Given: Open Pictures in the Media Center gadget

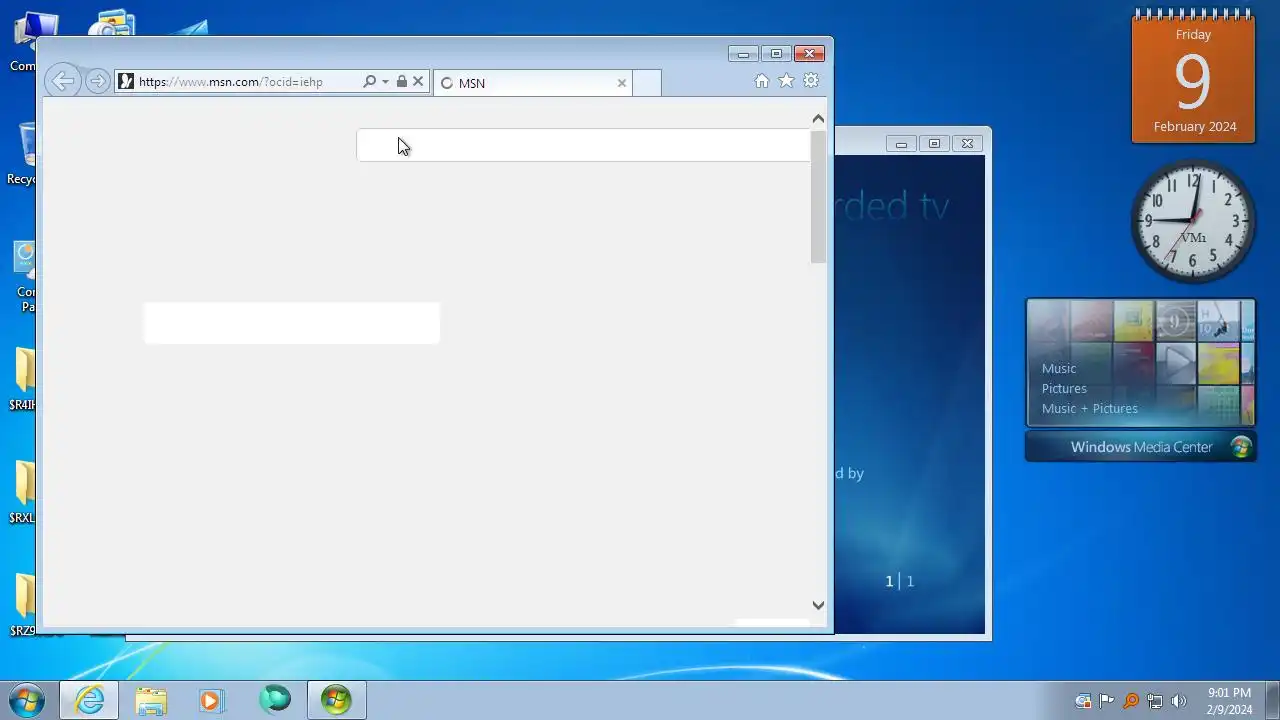Looking at the screenshot, I should point(1064,388).
